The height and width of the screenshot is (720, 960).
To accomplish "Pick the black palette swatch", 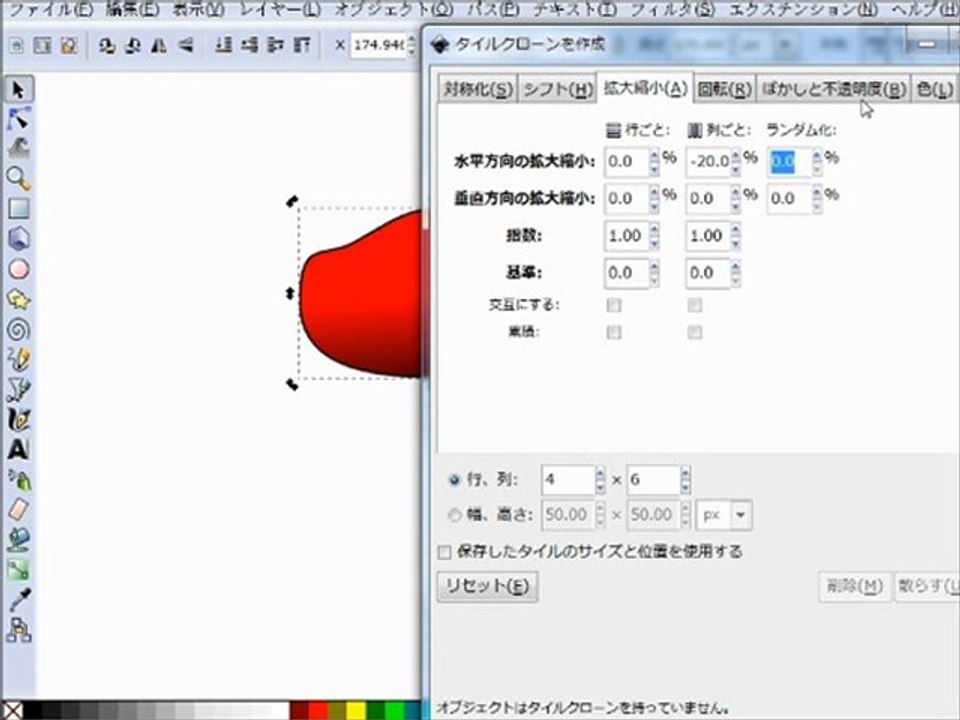I will tap(32, 710).
